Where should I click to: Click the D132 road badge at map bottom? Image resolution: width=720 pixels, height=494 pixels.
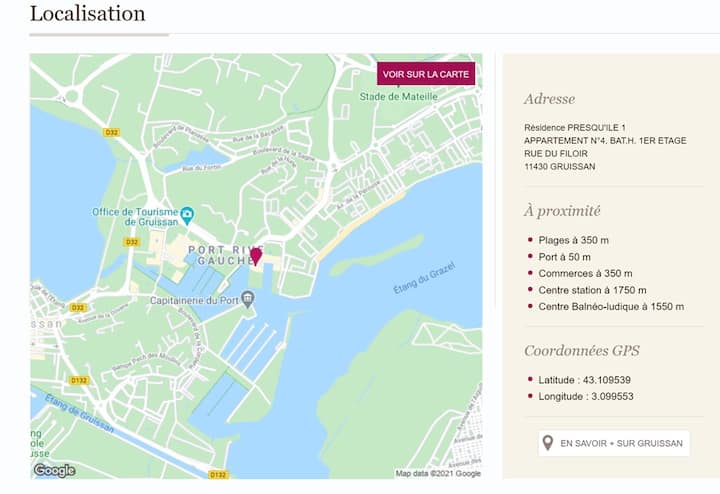[x=219, y=474]
